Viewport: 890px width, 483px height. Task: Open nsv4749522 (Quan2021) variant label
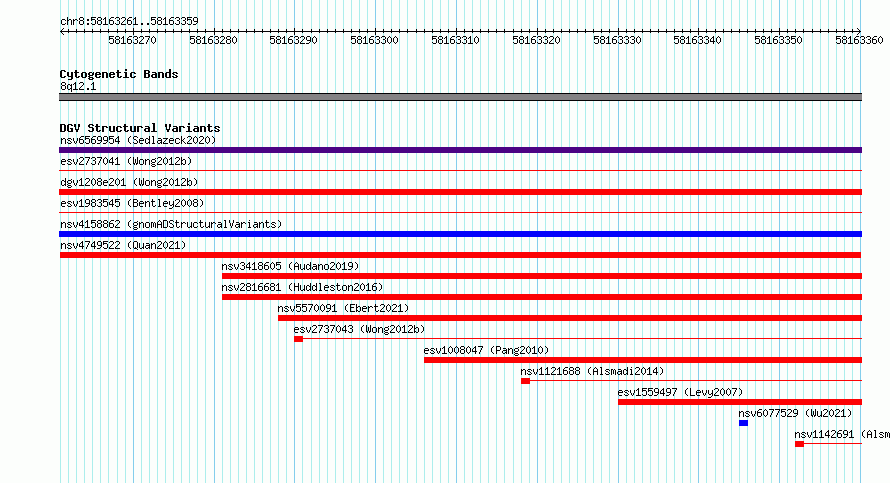tap(123, 245)
